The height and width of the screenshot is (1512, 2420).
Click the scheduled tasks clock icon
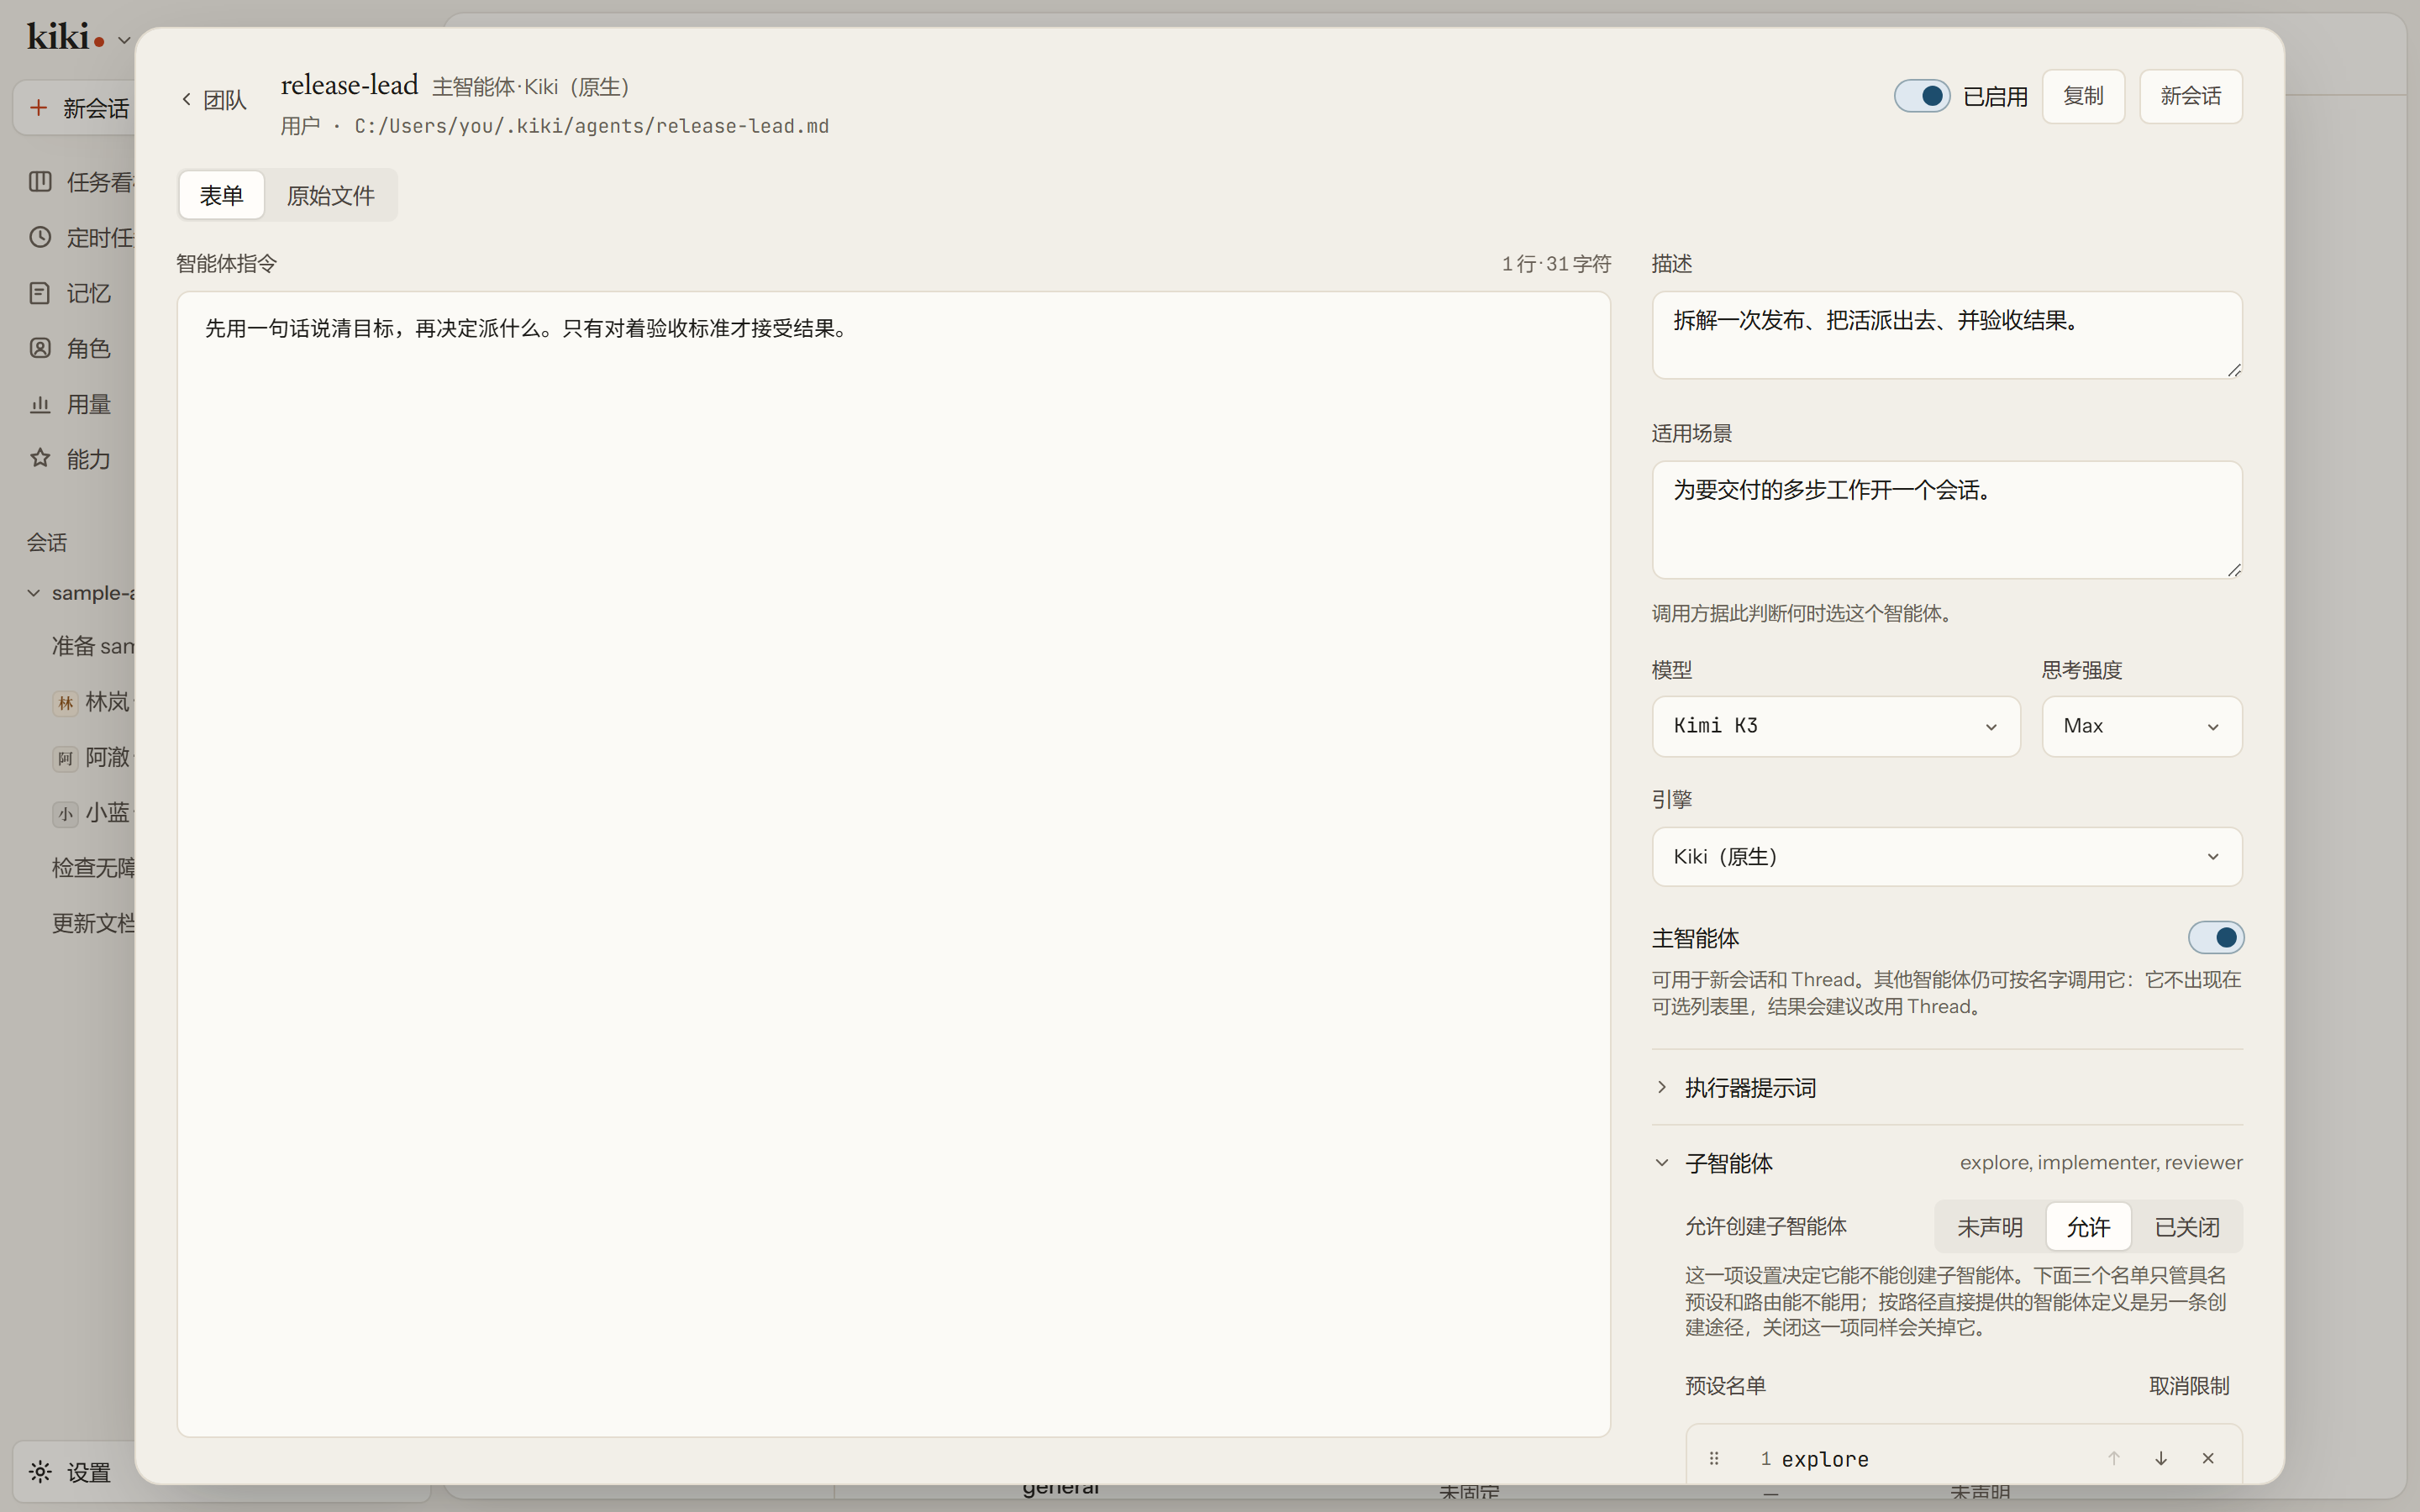coord(40,237)
